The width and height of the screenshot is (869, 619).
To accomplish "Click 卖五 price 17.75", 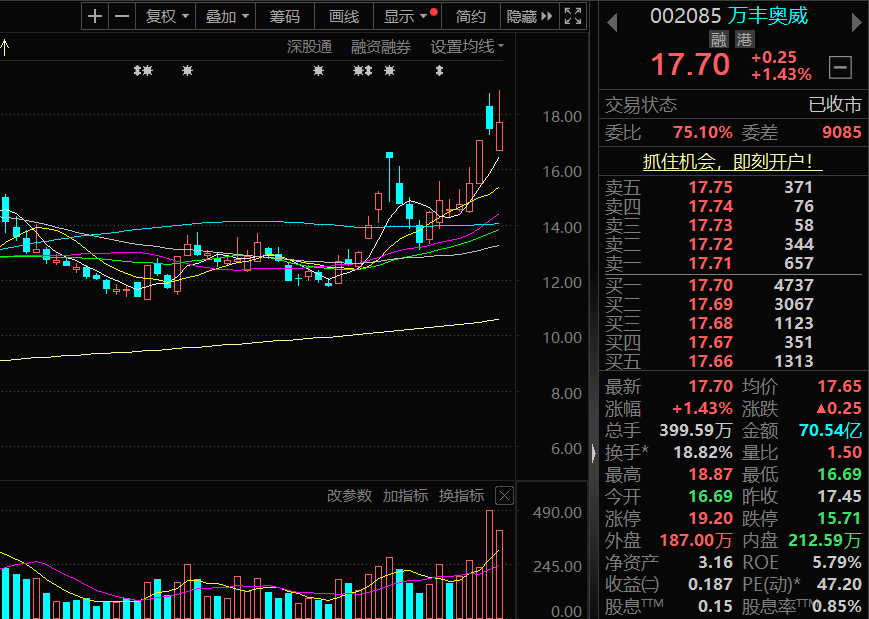I will 710,187.
